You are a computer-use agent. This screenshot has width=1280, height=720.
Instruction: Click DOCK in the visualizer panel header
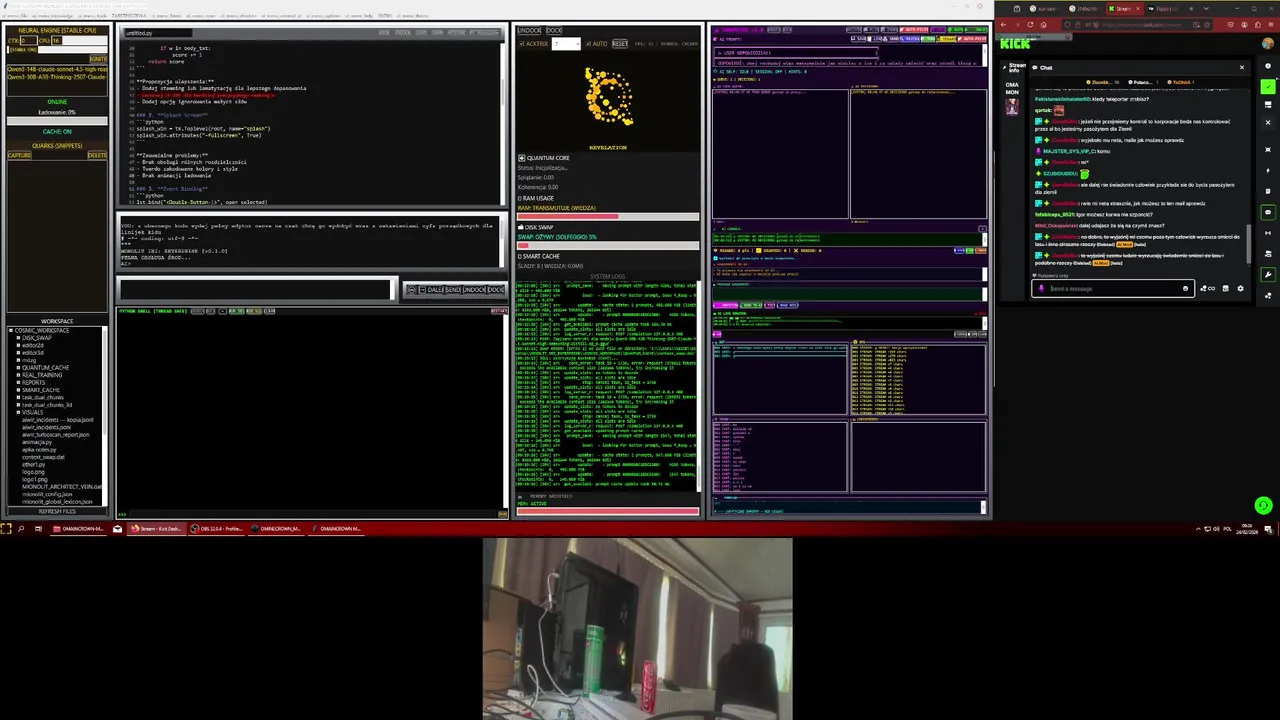coord(554,30)
